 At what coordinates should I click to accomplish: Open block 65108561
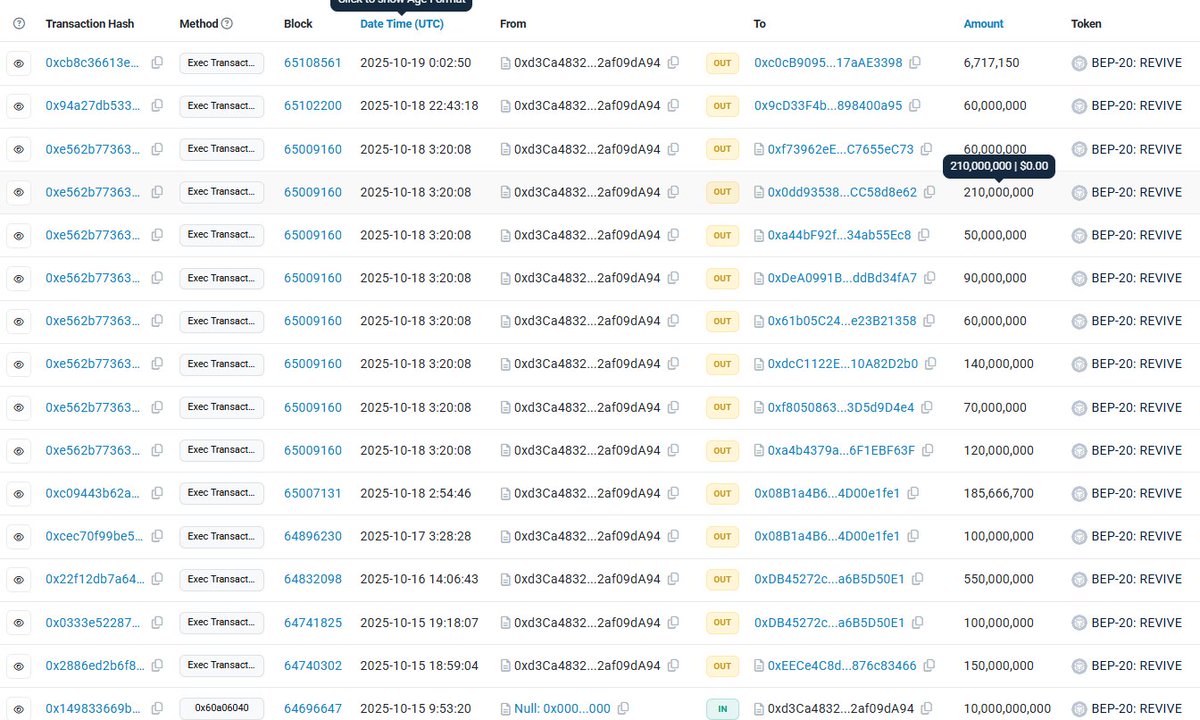coord(313,63)
